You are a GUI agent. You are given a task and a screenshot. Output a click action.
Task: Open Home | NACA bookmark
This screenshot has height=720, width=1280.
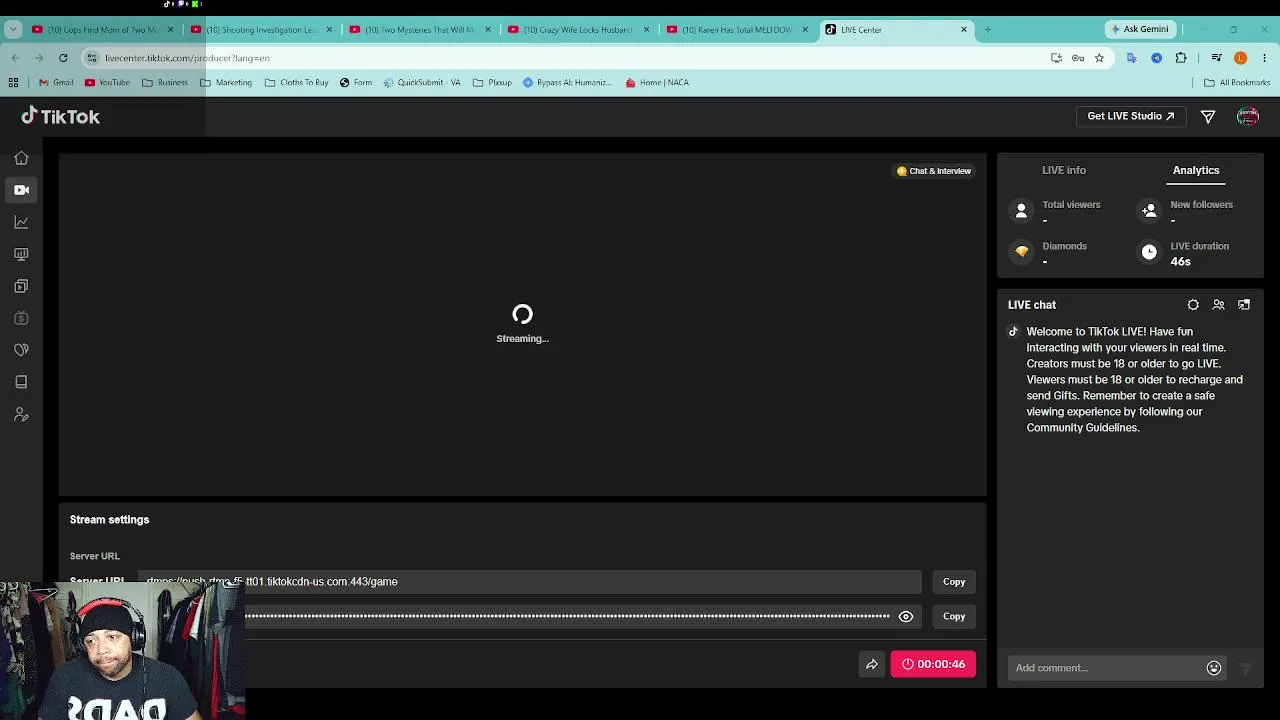pos(657,83)
